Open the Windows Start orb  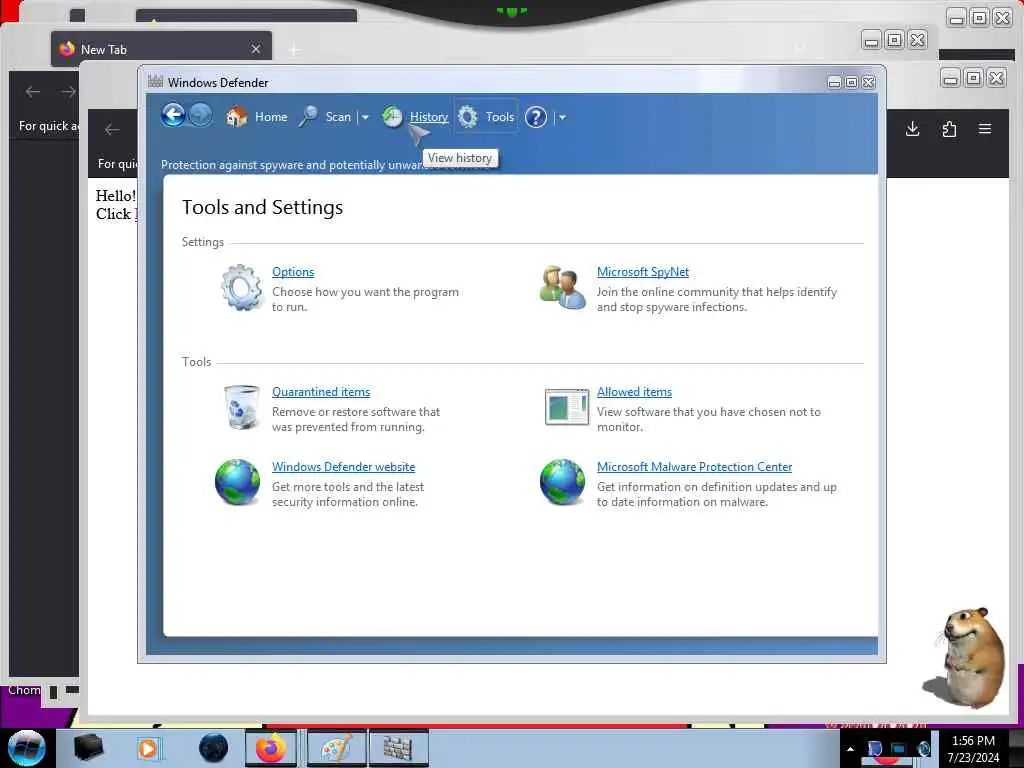click(27, 748)
